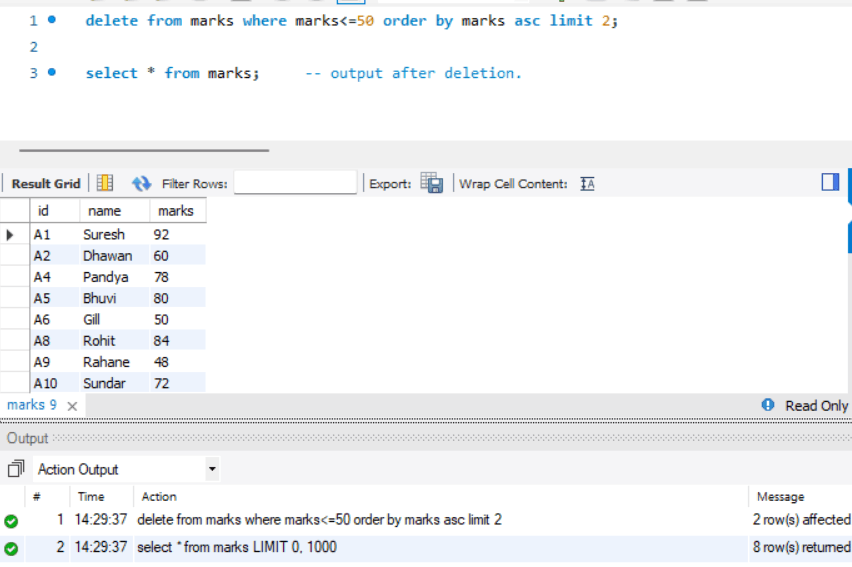Select the marks 9 result tab

click(32, 405)
